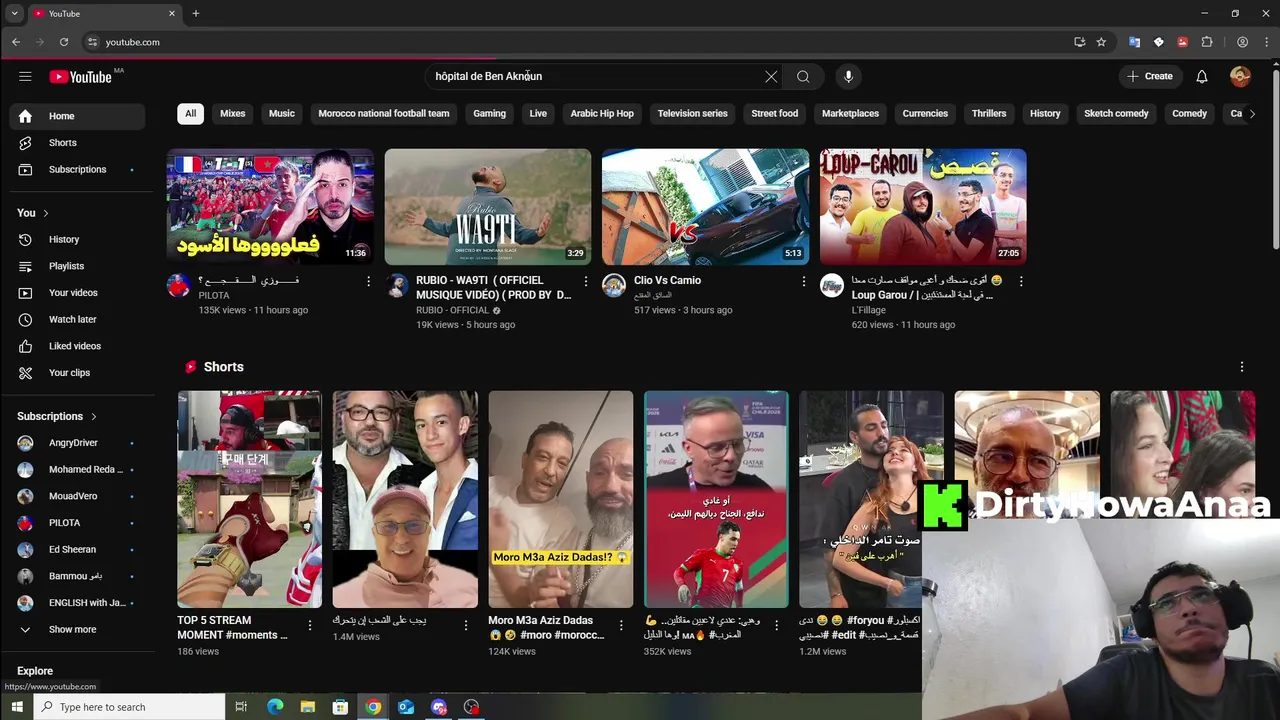This screenshot has width=1280, height=720.
Task: Start voice search with microphone icon
Action: coord(848,77)
